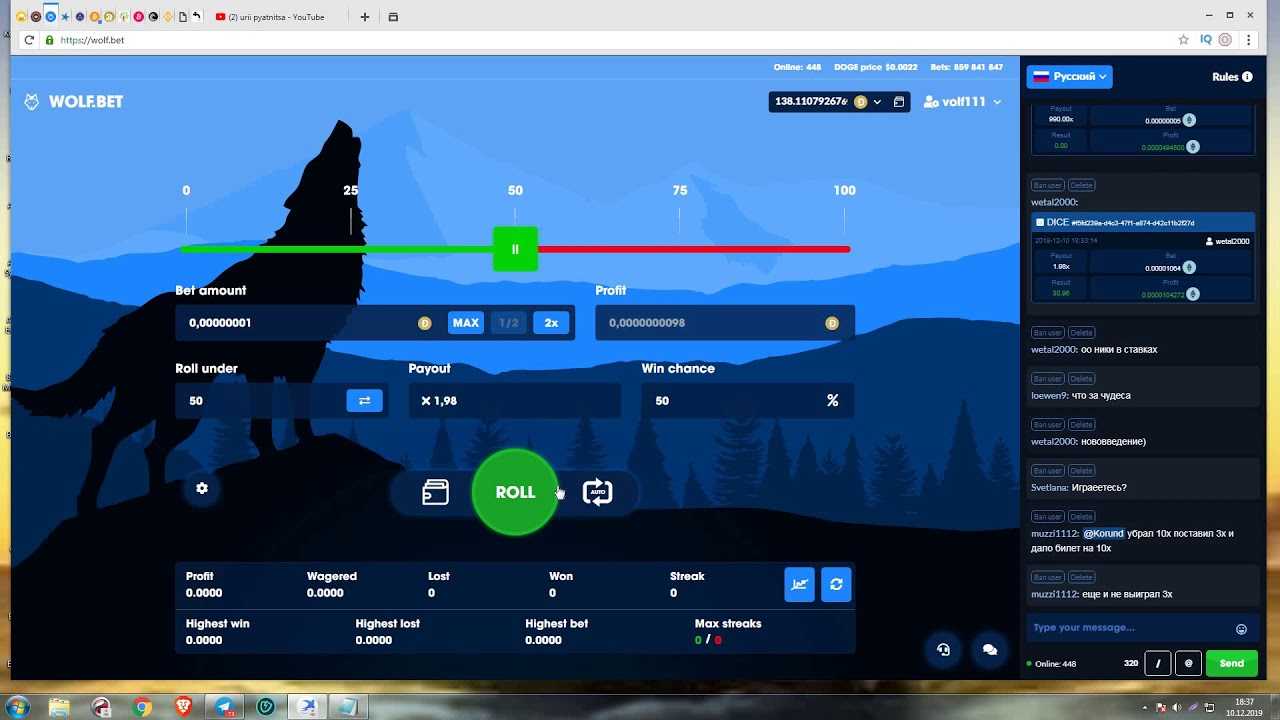Image resolution: width=1280 pixels, height=720 pixels.
Task: Switch to the YouTube browser tab
Action: [x=275, y=17]
